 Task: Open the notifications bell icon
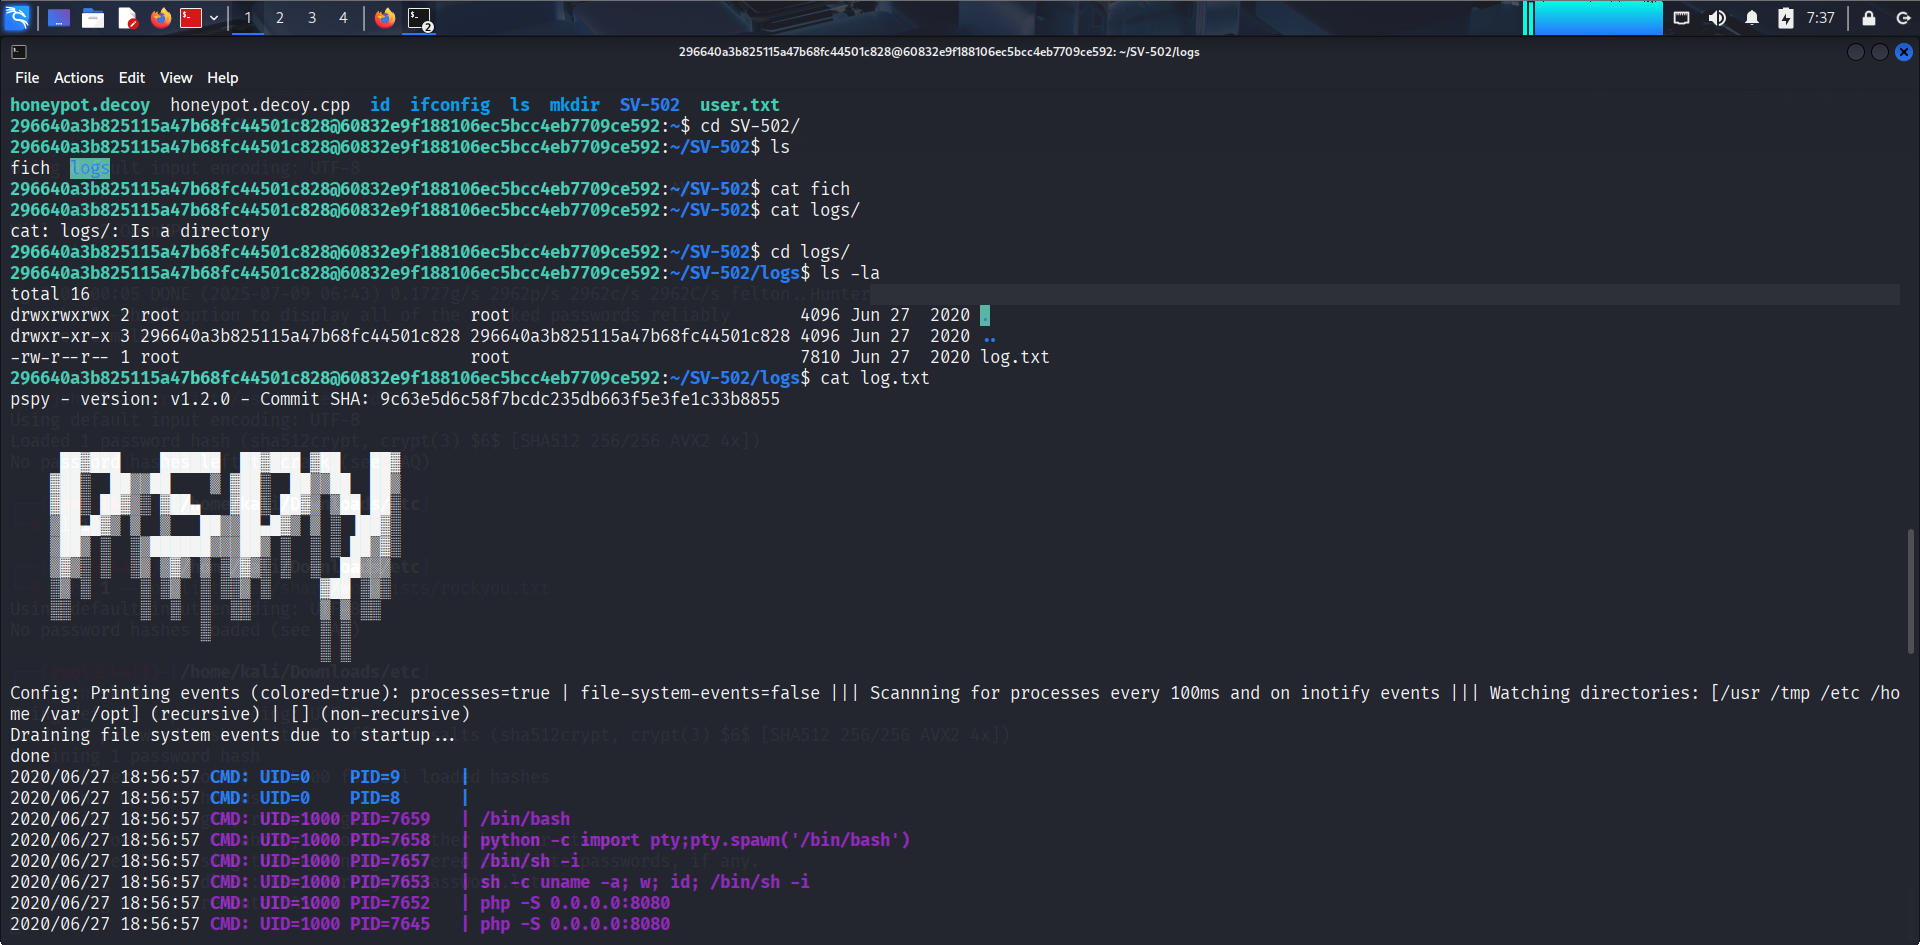coord(1752,18)
